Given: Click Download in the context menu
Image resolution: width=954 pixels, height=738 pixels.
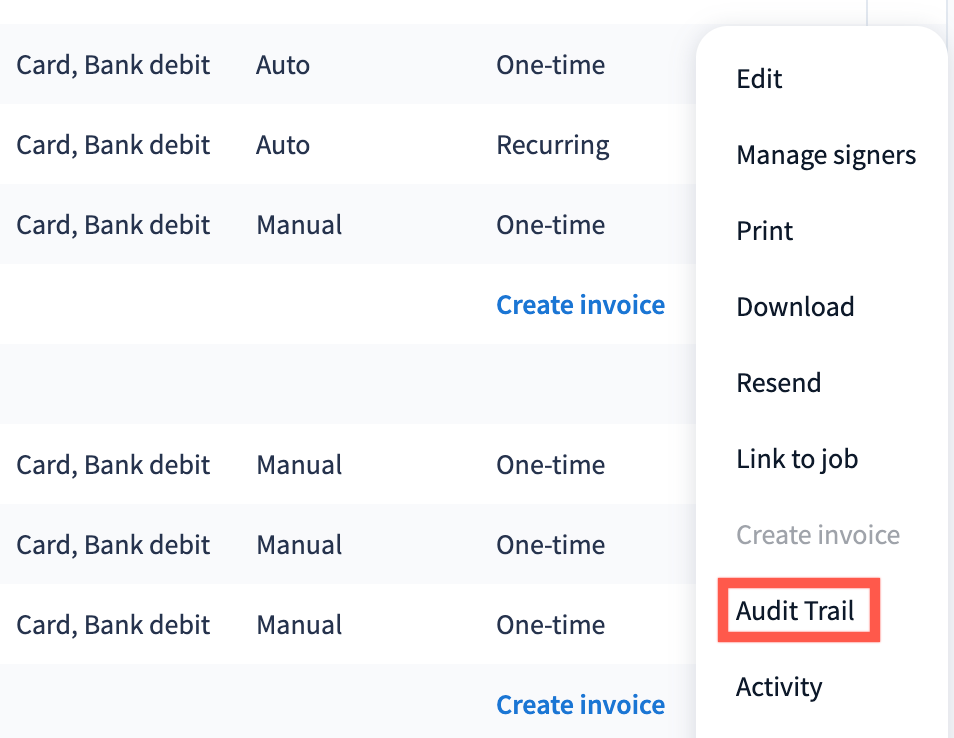Looking at the screenshot, I should (795, 307).
